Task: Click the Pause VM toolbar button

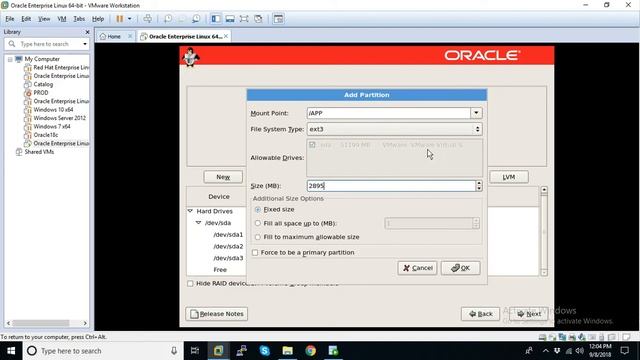Action: pyautogui.click(x=120, y=19)
